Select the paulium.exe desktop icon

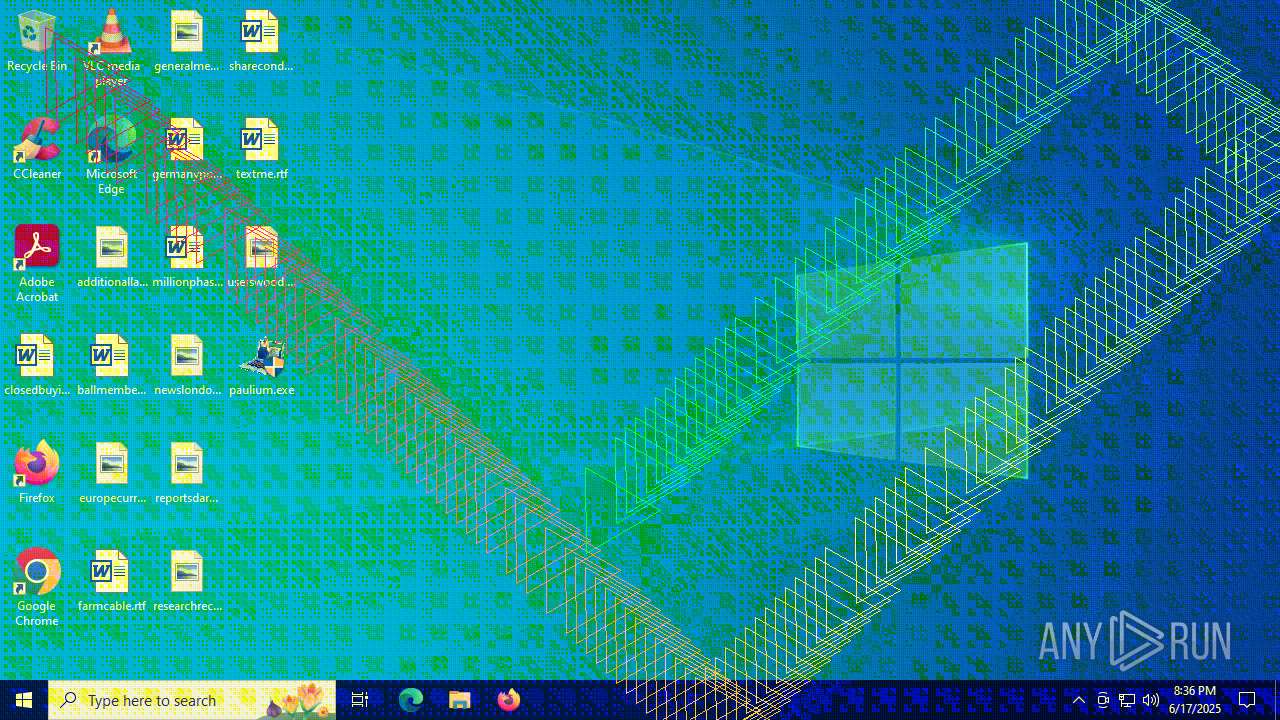pyautogui.click(x=261, y=366)
